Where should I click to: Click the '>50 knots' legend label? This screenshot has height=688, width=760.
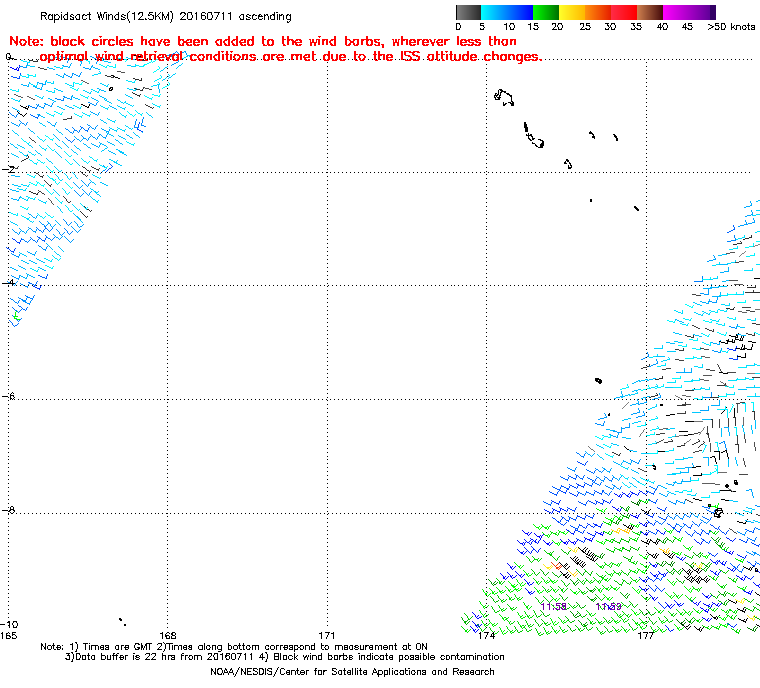(731, 27)
